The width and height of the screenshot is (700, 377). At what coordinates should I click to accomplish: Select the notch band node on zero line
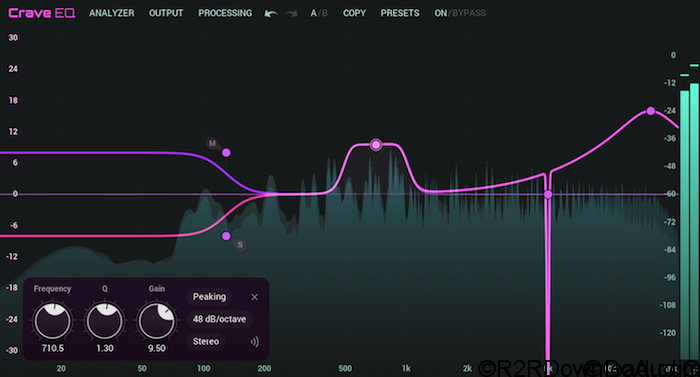[x=548, y=194]
